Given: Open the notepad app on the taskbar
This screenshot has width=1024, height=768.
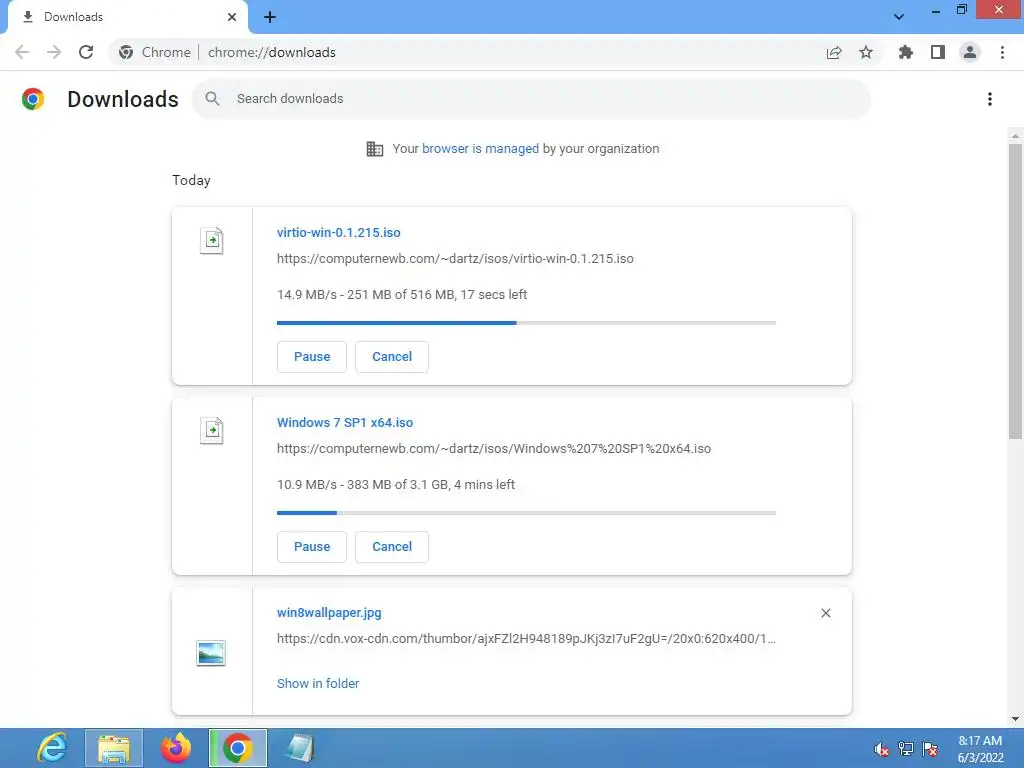Looking at the screenshot, I should coord(300,748).
